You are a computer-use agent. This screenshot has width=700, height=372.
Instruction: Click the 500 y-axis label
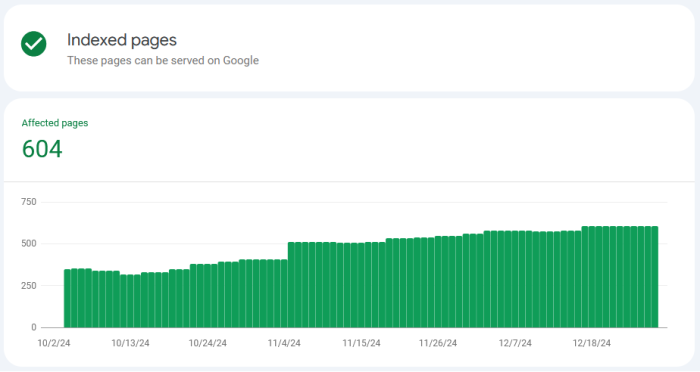click(29, 244)
